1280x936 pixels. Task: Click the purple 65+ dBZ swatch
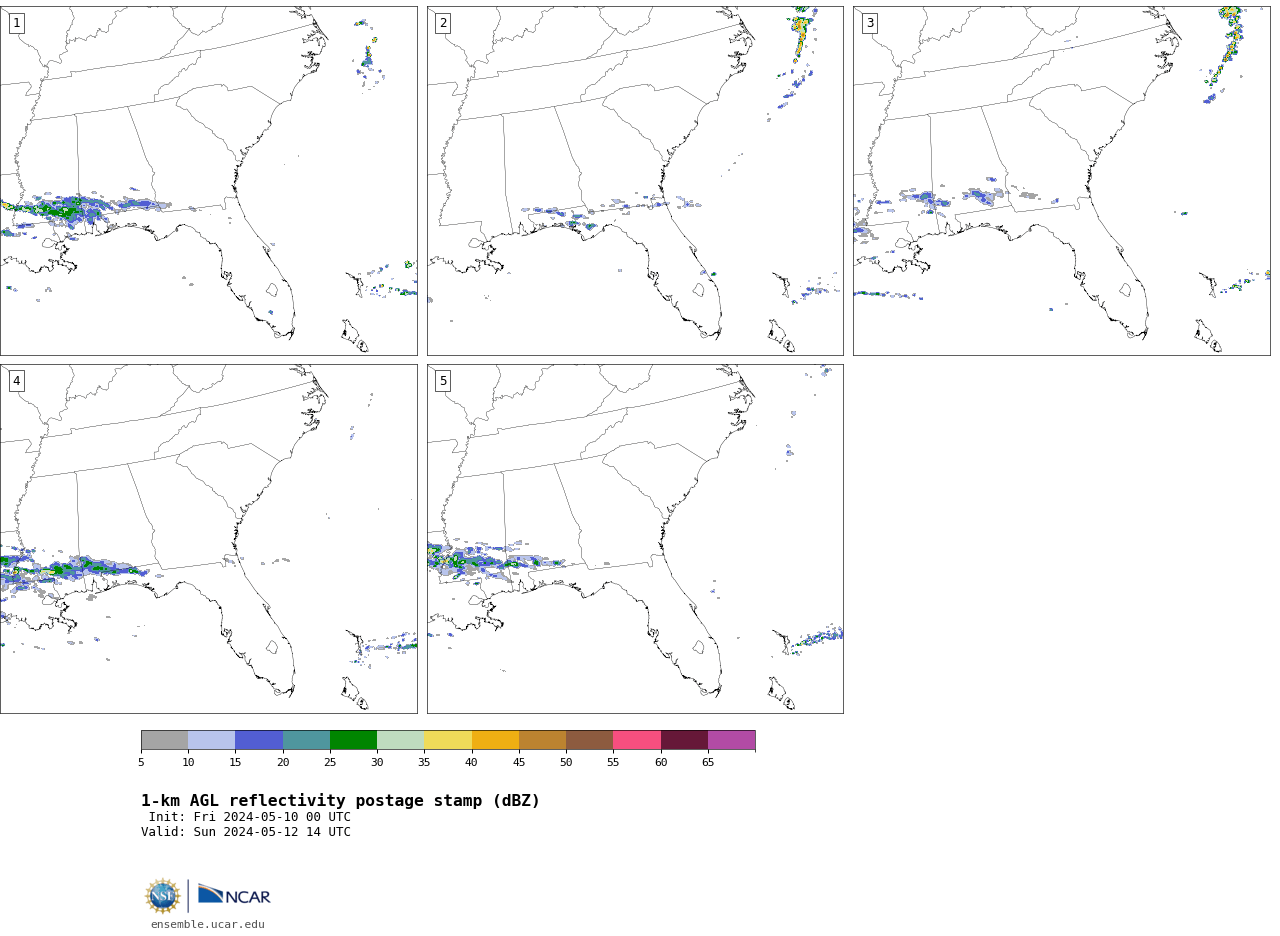(x=731, y=740)
